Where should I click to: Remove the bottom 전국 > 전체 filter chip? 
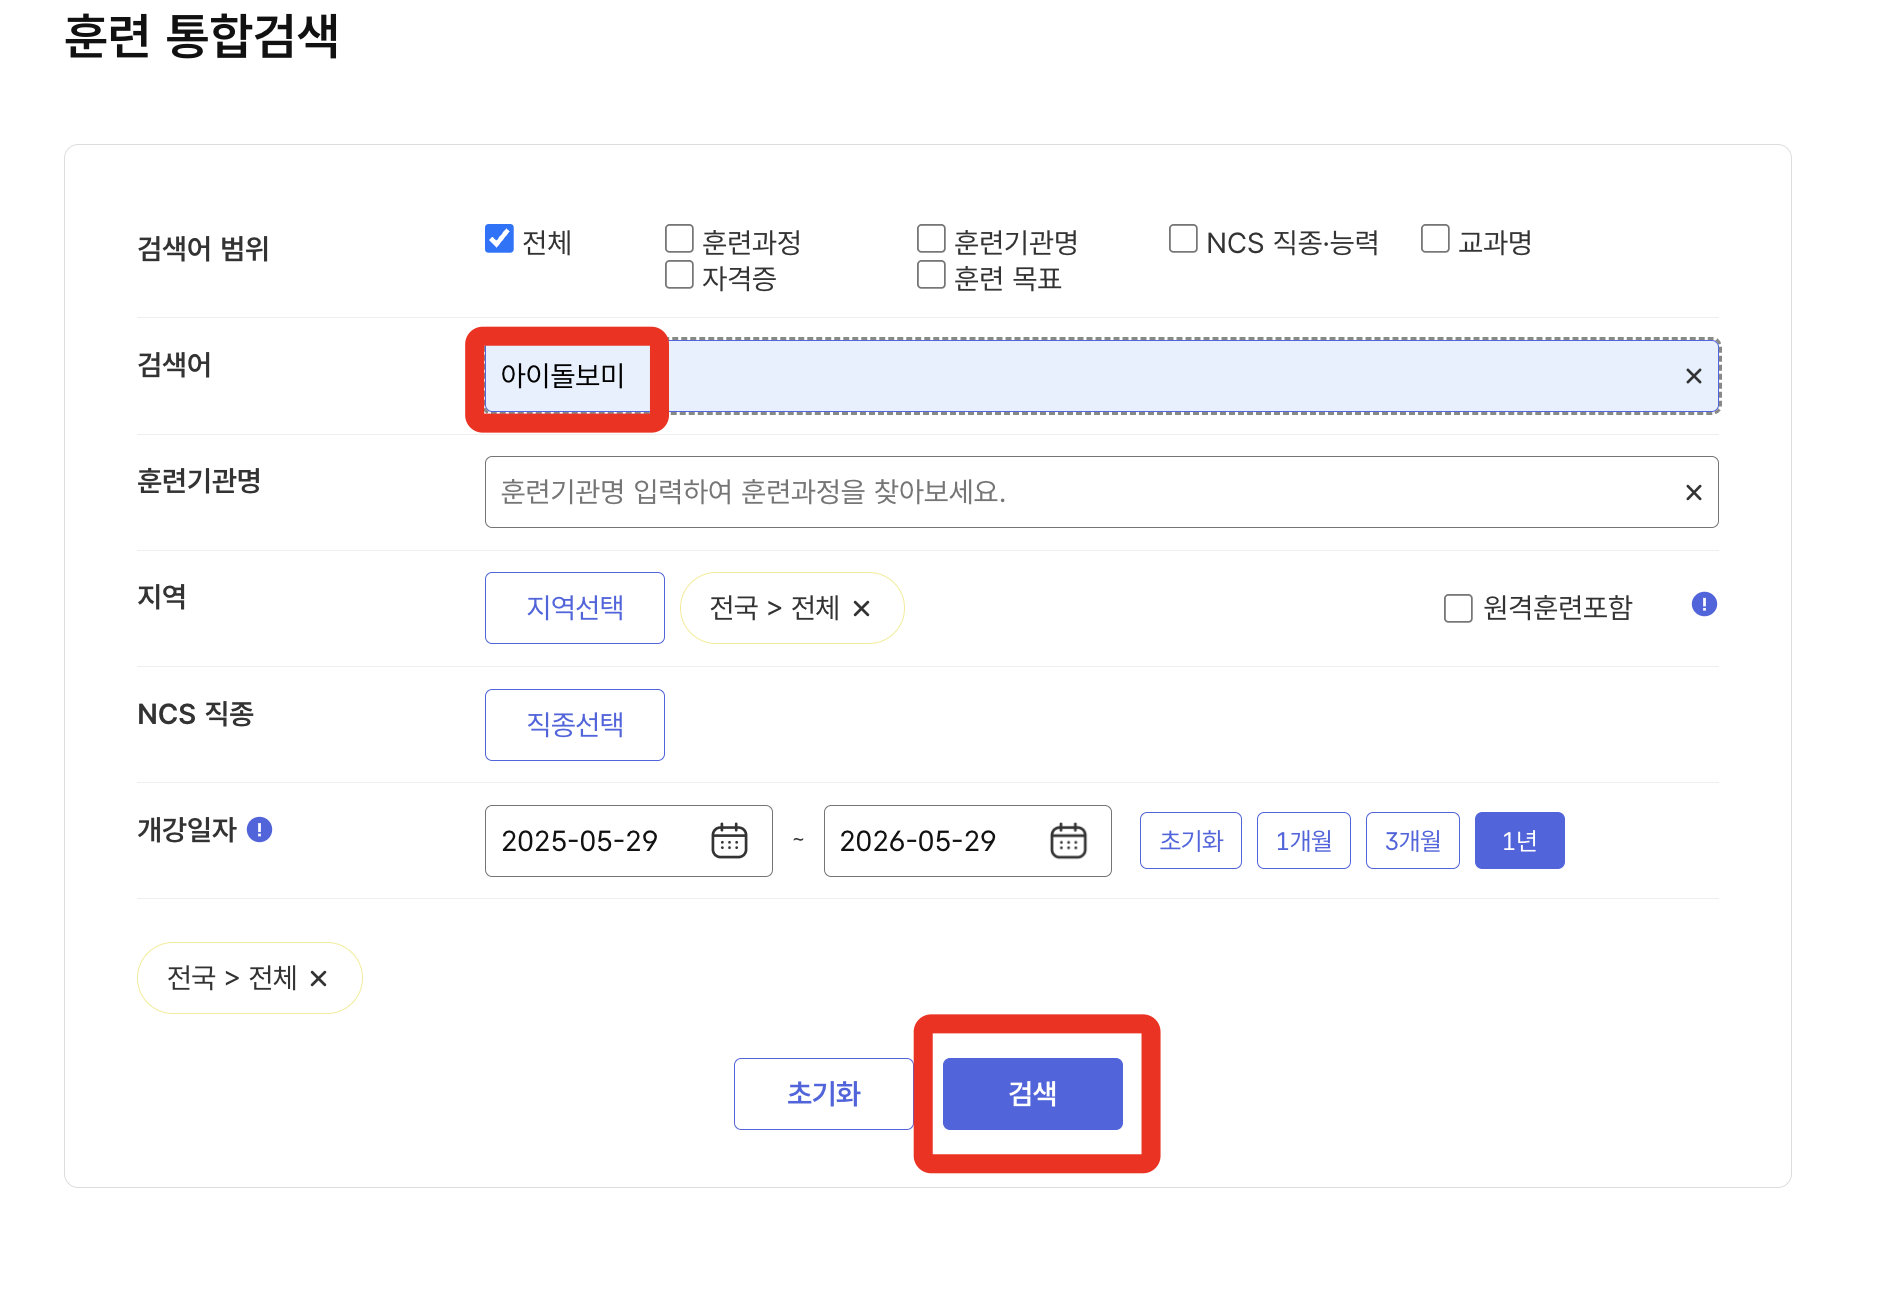click(319, 979)
